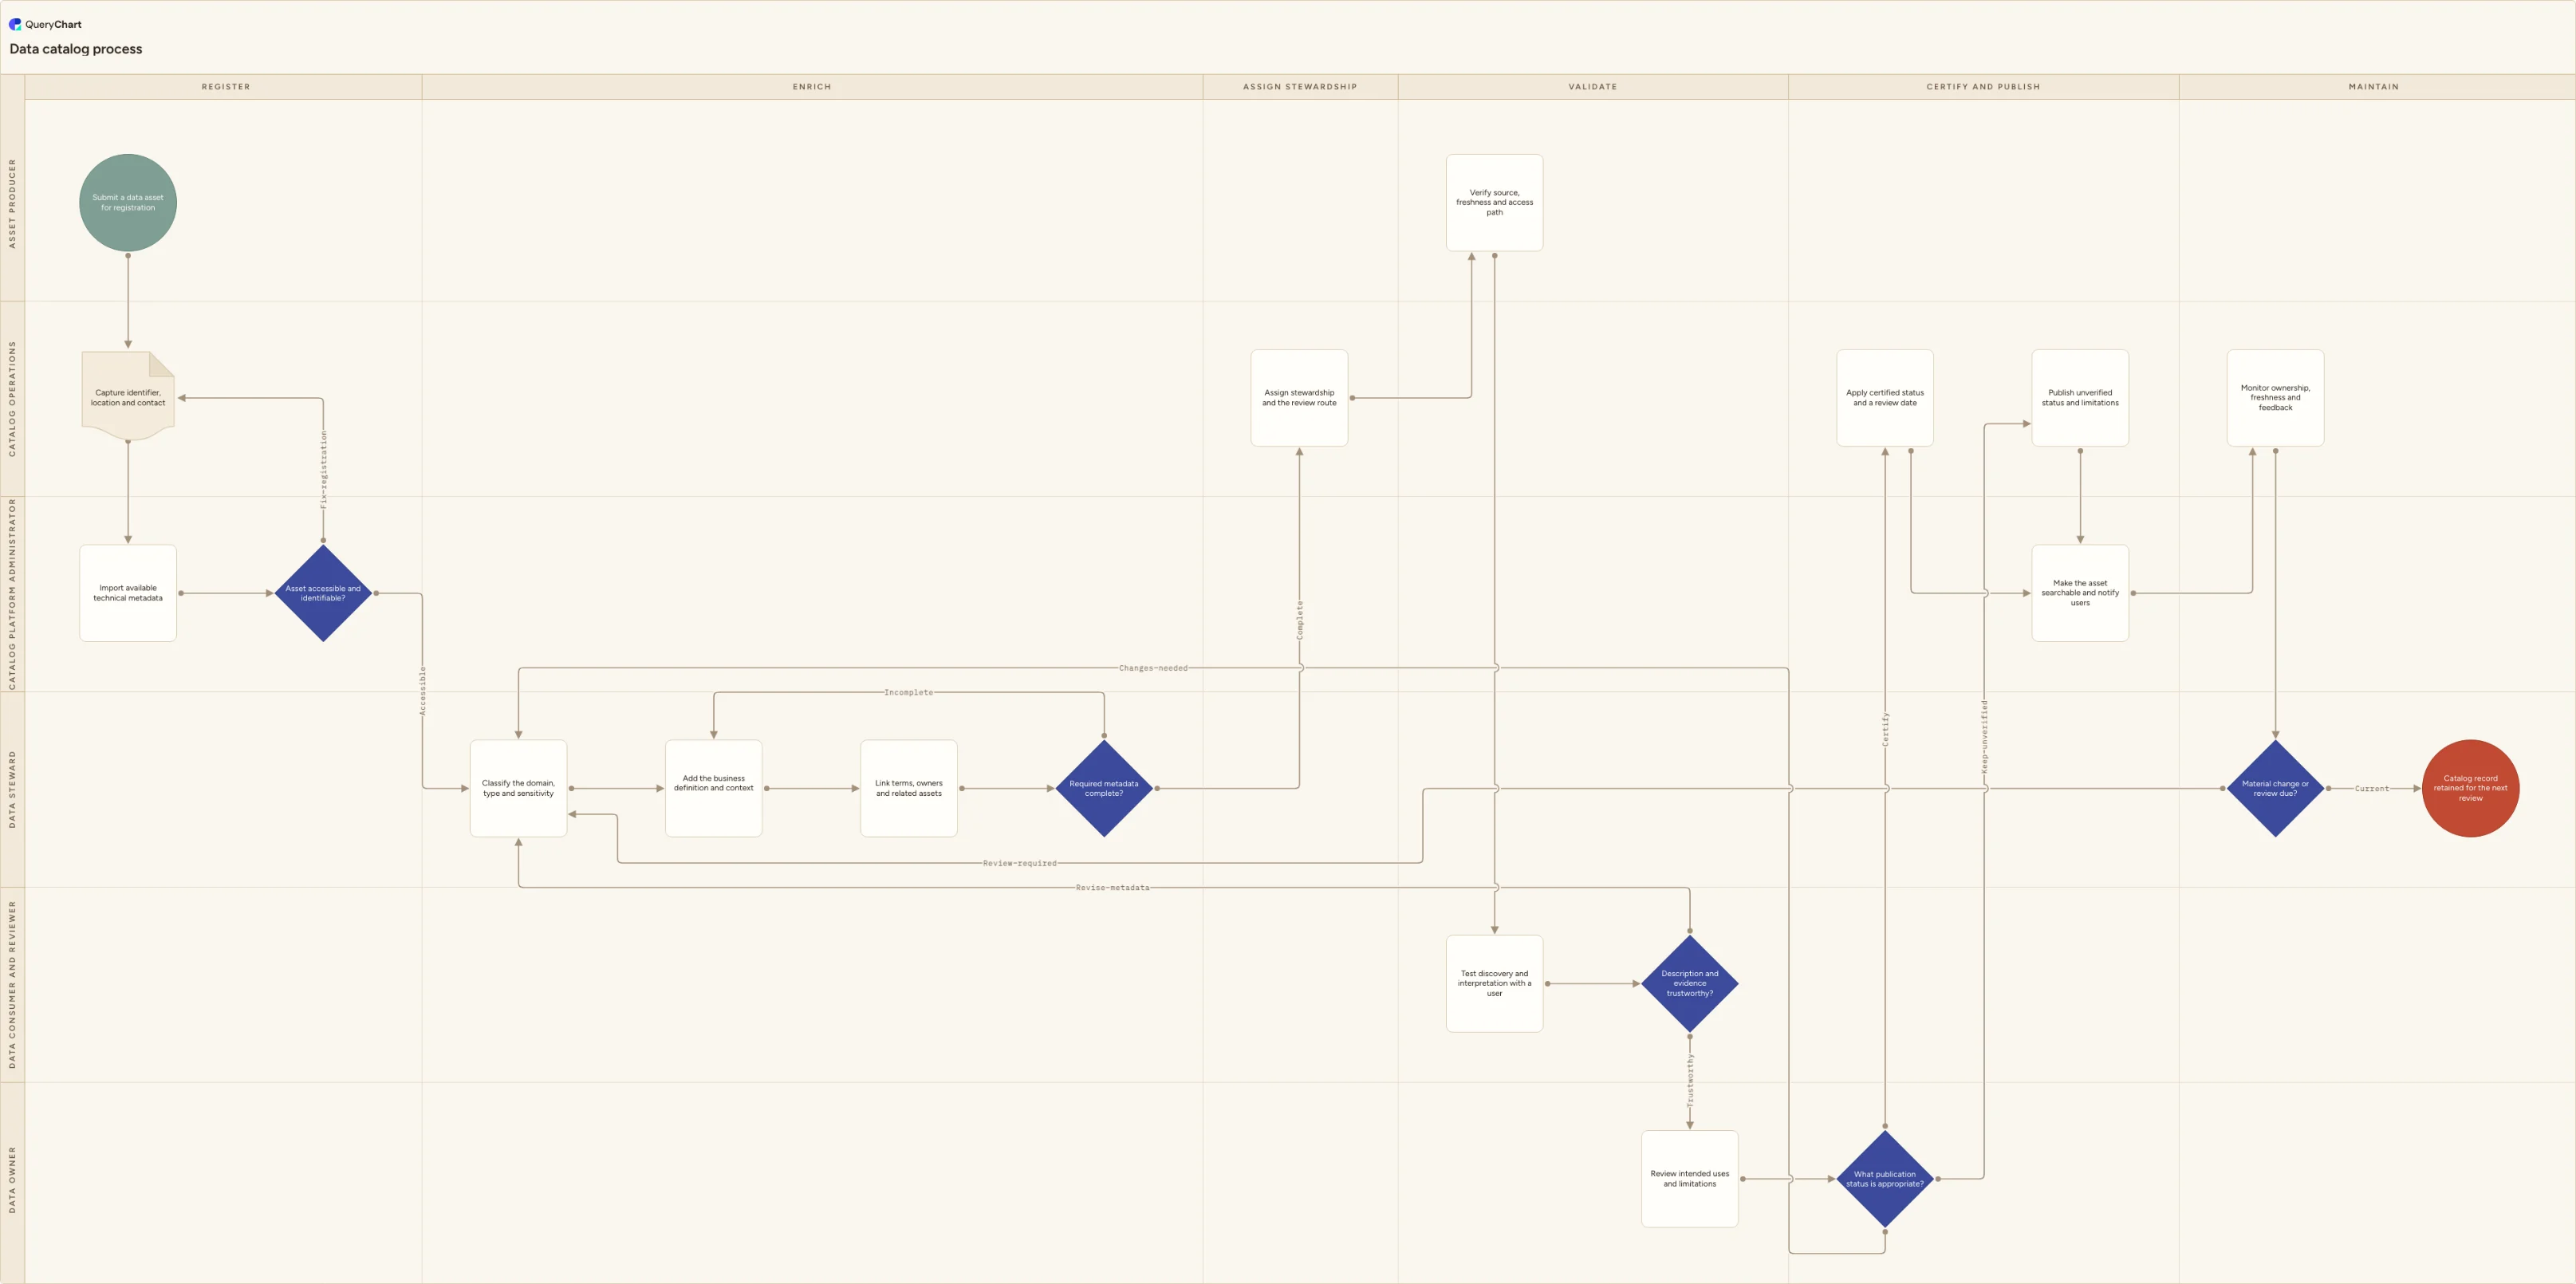The width and height of the screenshot is (2576, 1284).
Task: Click the DATA OWNER lane label
Action: coord(13,1180)
